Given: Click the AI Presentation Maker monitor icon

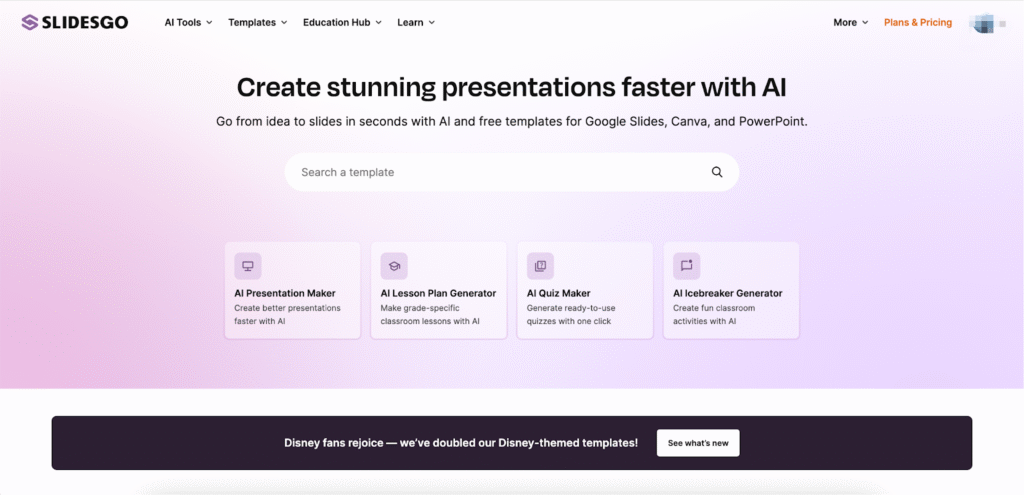Looking at the screenshot, I should tap(247, 266).
